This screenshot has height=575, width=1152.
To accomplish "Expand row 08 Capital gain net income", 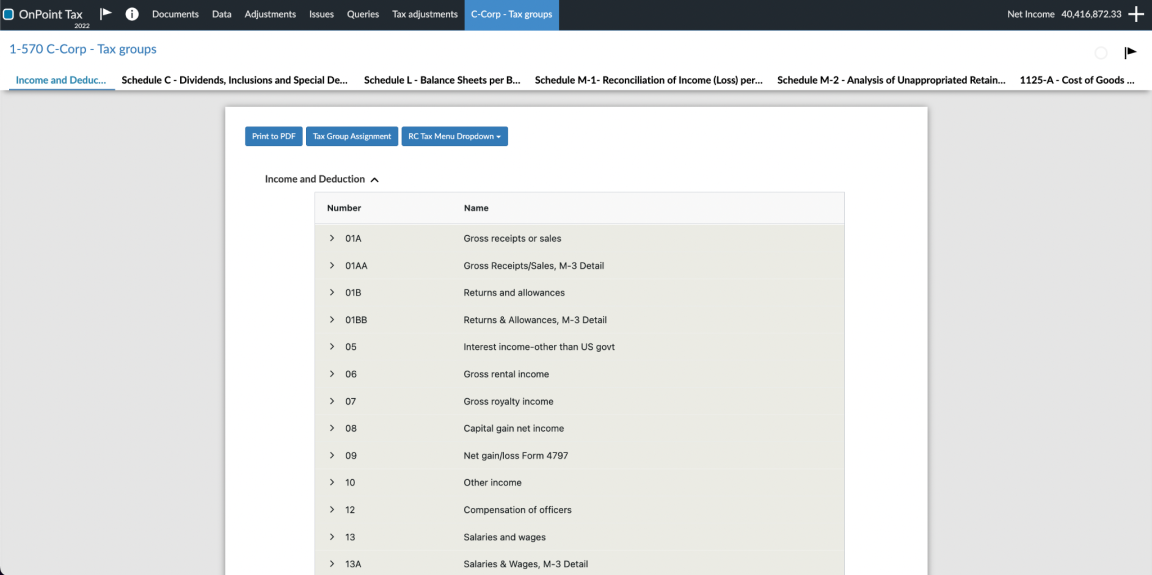I will coord(332,428).
